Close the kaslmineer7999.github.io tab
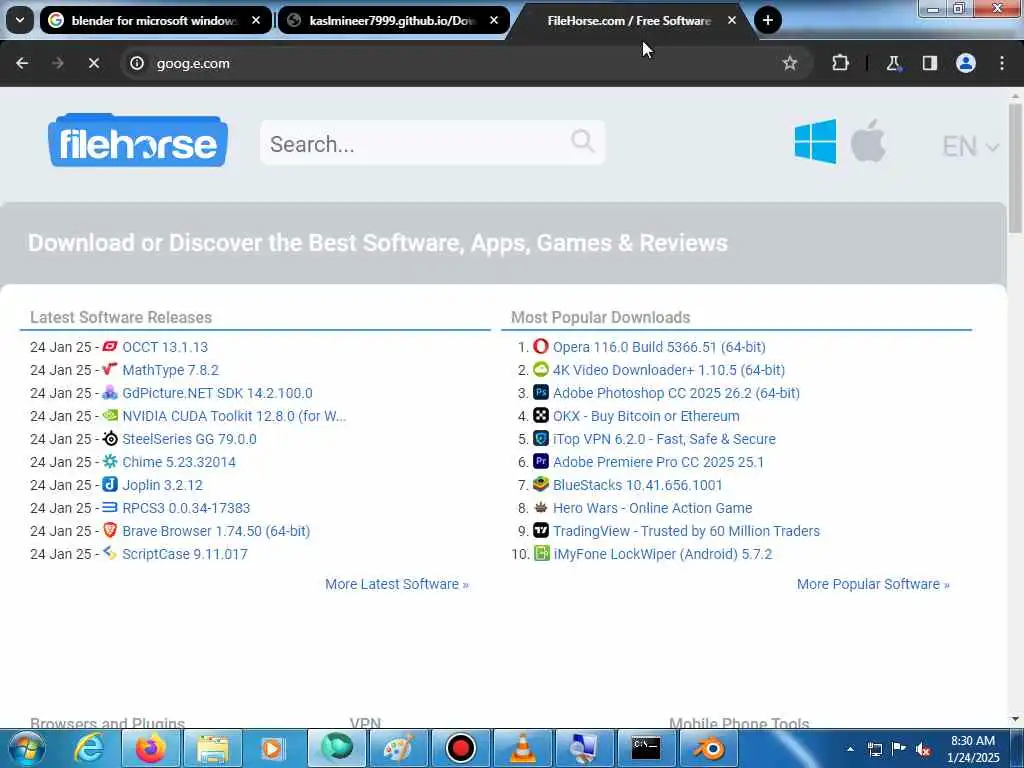This screenshot has width=1024, height=768. 494,20
